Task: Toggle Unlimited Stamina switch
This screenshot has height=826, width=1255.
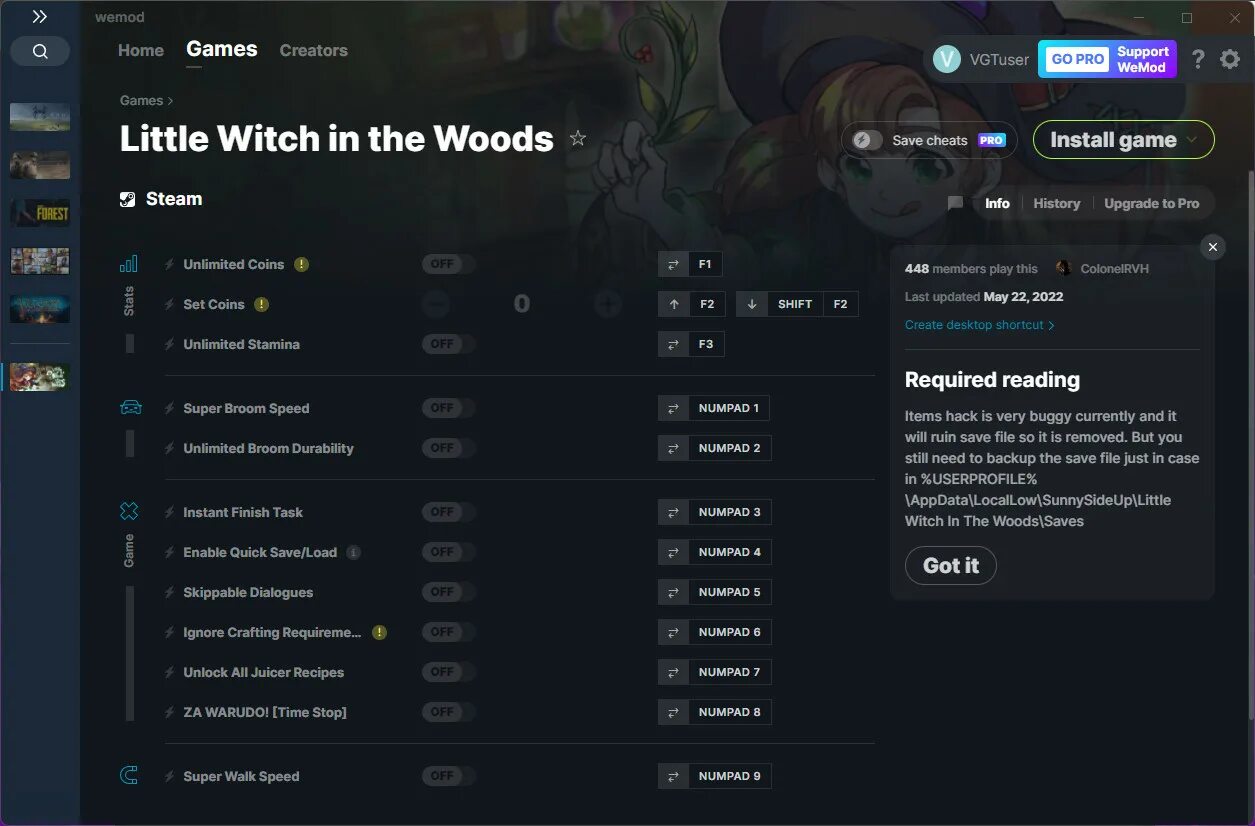Action: 448,344
